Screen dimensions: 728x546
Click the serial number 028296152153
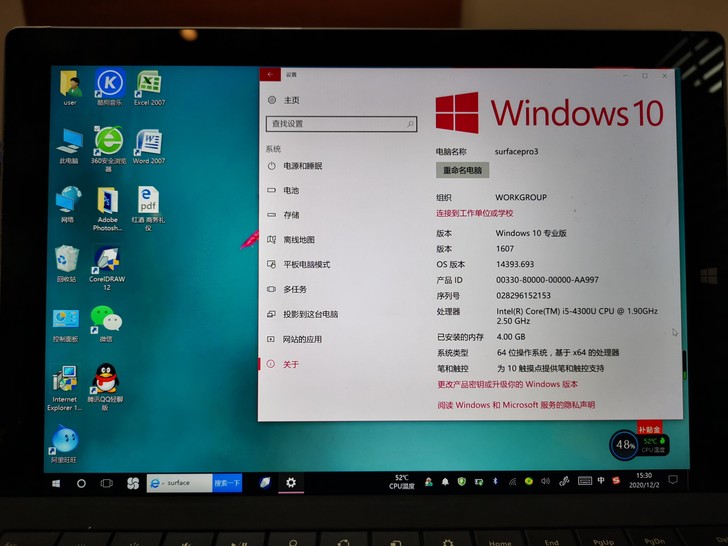(x=523, y=296)
